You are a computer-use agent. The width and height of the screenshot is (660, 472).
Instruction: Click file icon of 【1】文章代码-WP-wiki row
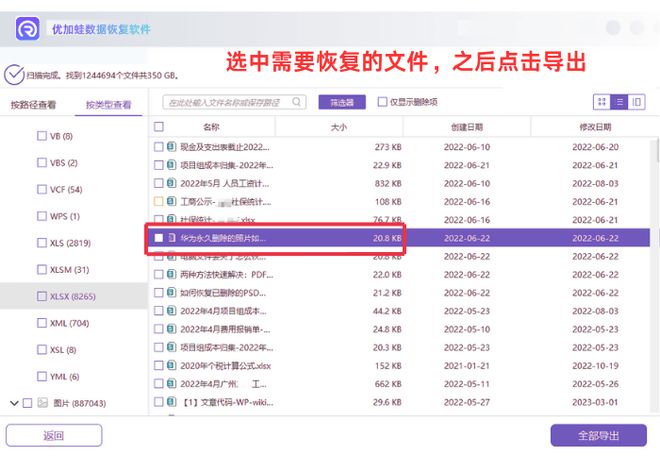pos(171,402)
